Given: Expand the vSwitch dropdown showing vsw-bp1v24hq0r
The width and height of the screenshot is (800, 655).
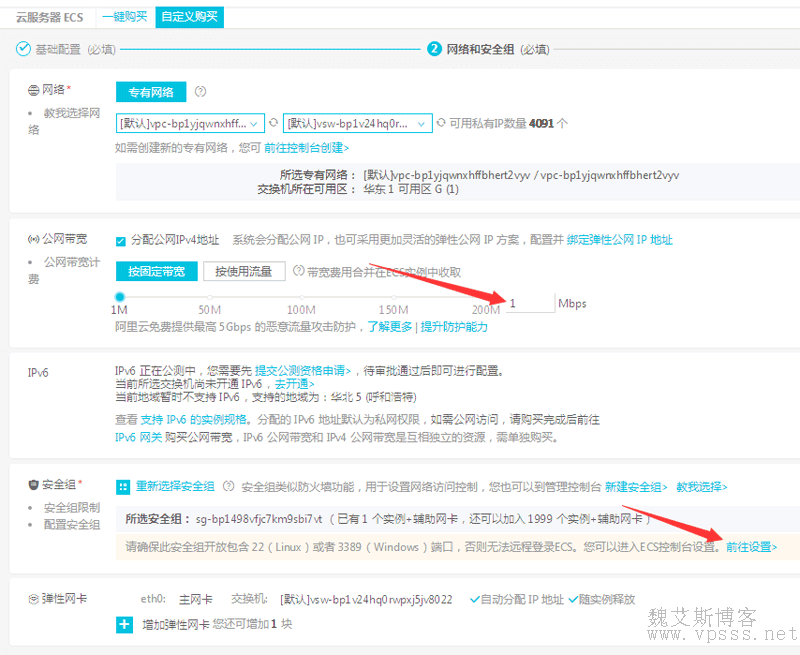Looking at the screenshot, I should (357, 123).
